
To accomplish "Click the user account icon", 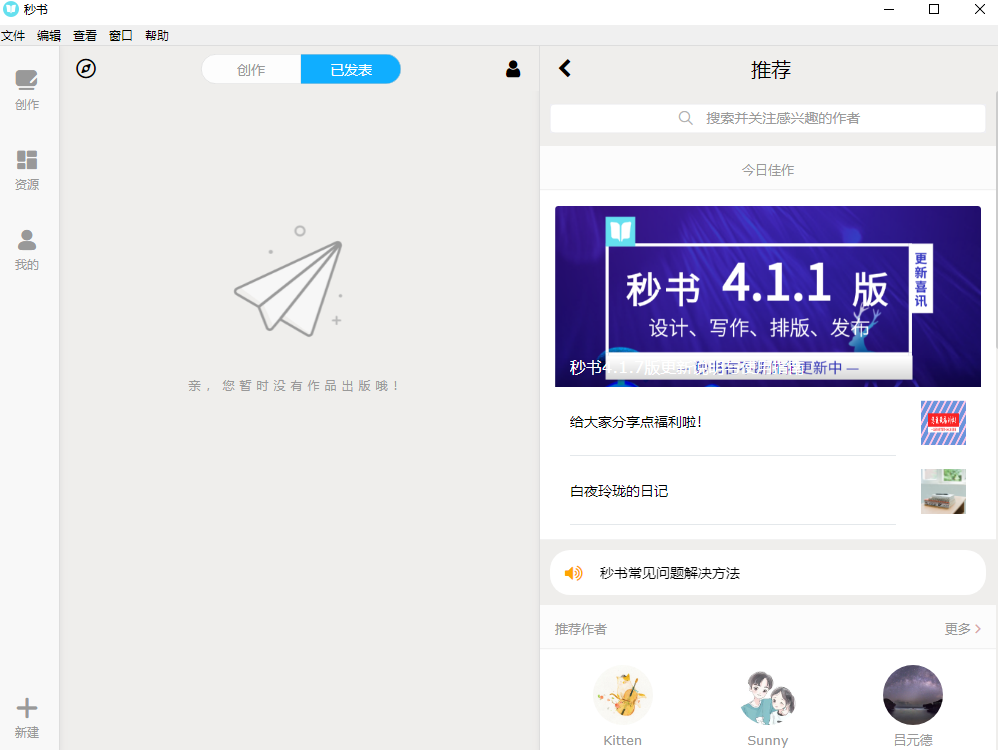I will pos(513,69).
